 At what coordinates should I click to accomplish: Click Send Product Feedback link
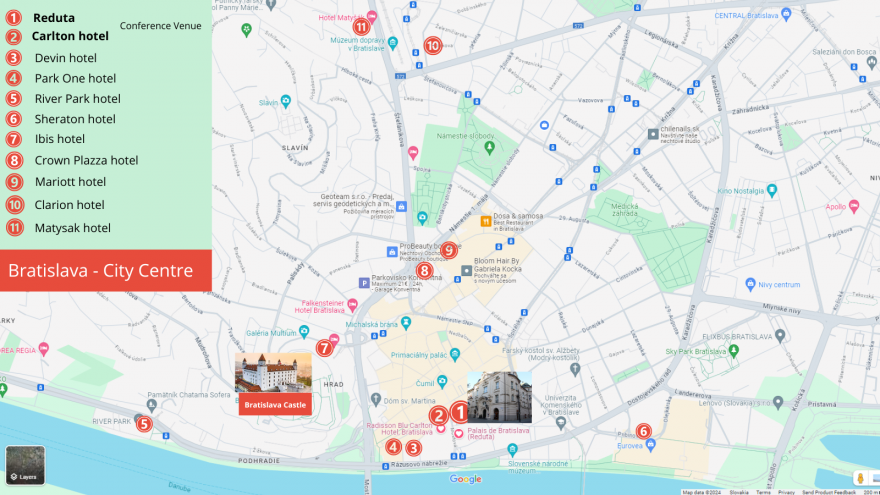[x=828, y=492]
